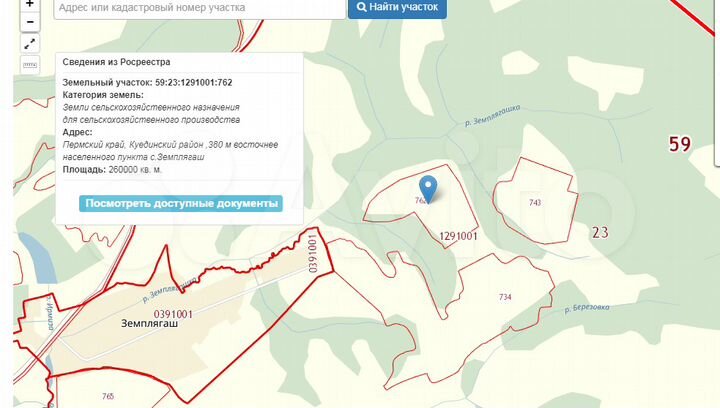Toggle fullscreen map view icon
Viewport: 720px width, 408px height.
pyautogui.click(x=30, y=44)
